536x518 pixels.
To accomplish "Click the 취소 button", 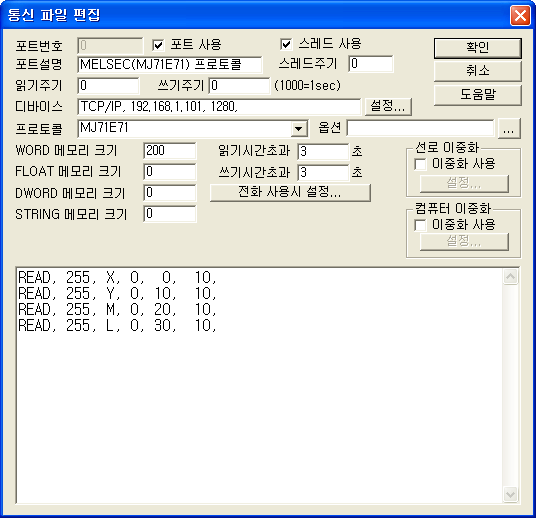I will (x=478, y=71).
